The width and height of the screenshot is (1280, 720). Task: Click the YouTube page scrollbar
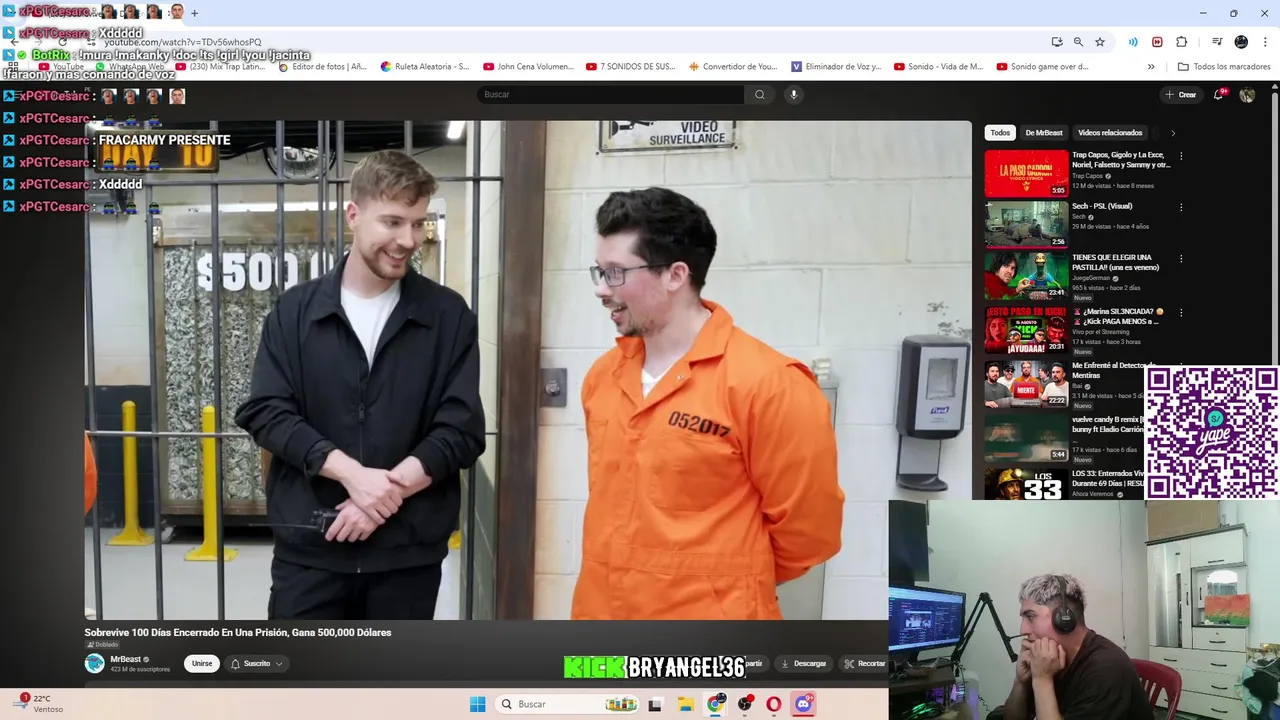tap(1275, 230)
